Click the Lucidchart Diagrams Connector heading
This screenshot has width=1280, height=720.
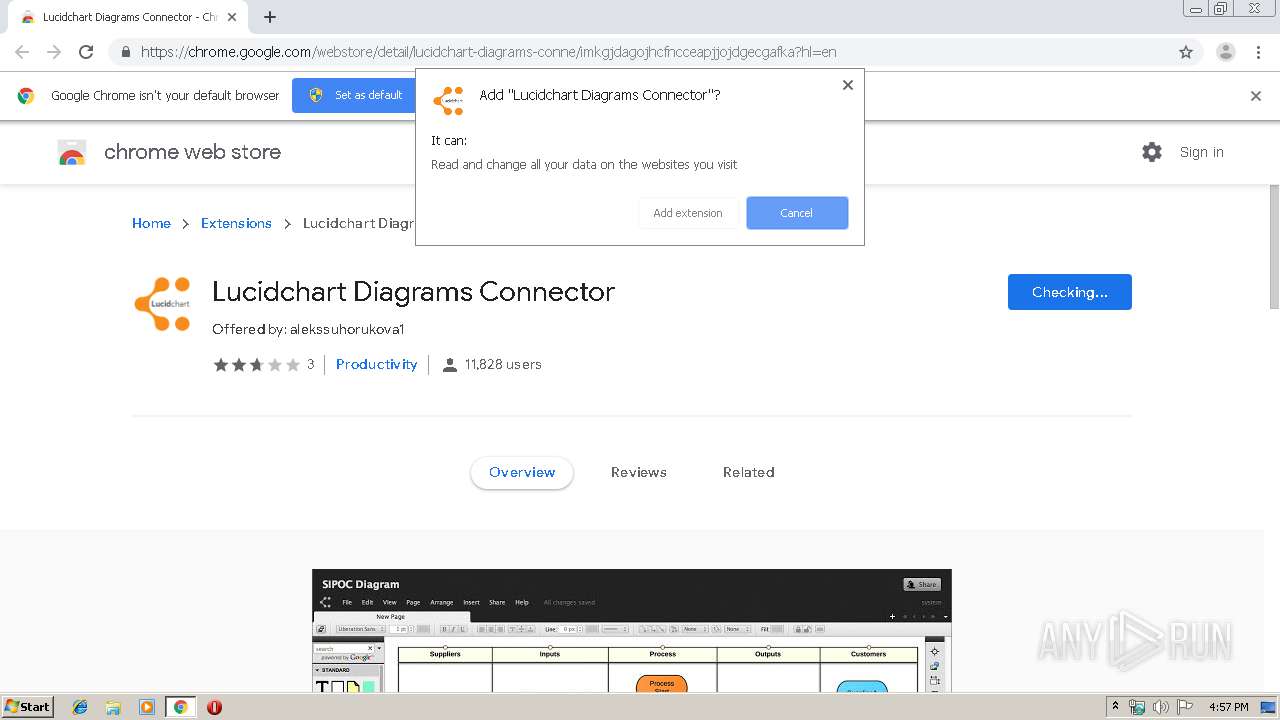pyautogui.click(x=413, y=292)
